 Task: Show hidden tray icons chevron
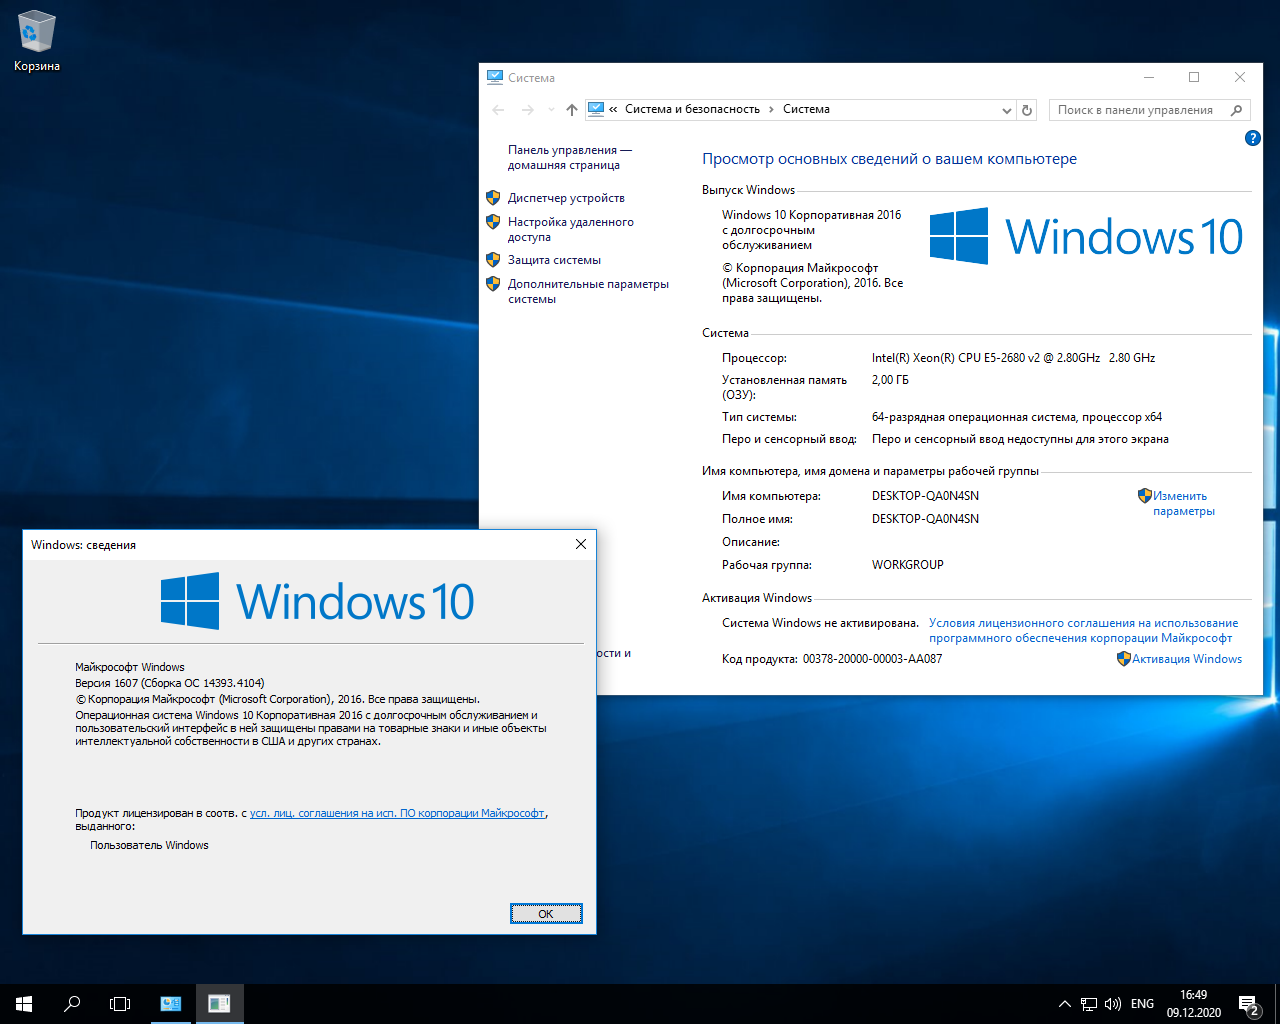(x=1065, y=1004)
